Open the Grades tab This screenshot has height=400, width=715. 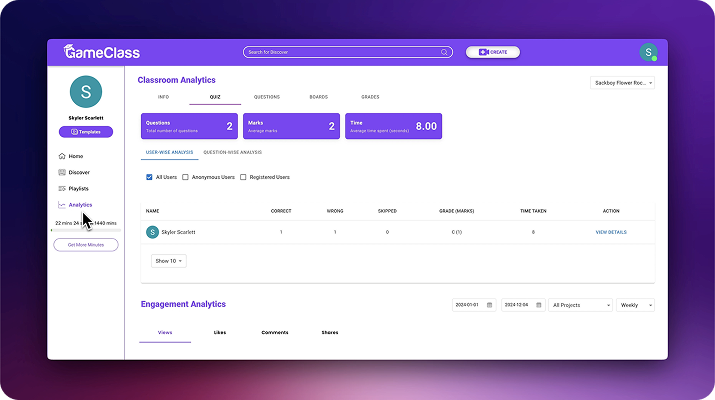pyautogui.click(x=370, y=97)
